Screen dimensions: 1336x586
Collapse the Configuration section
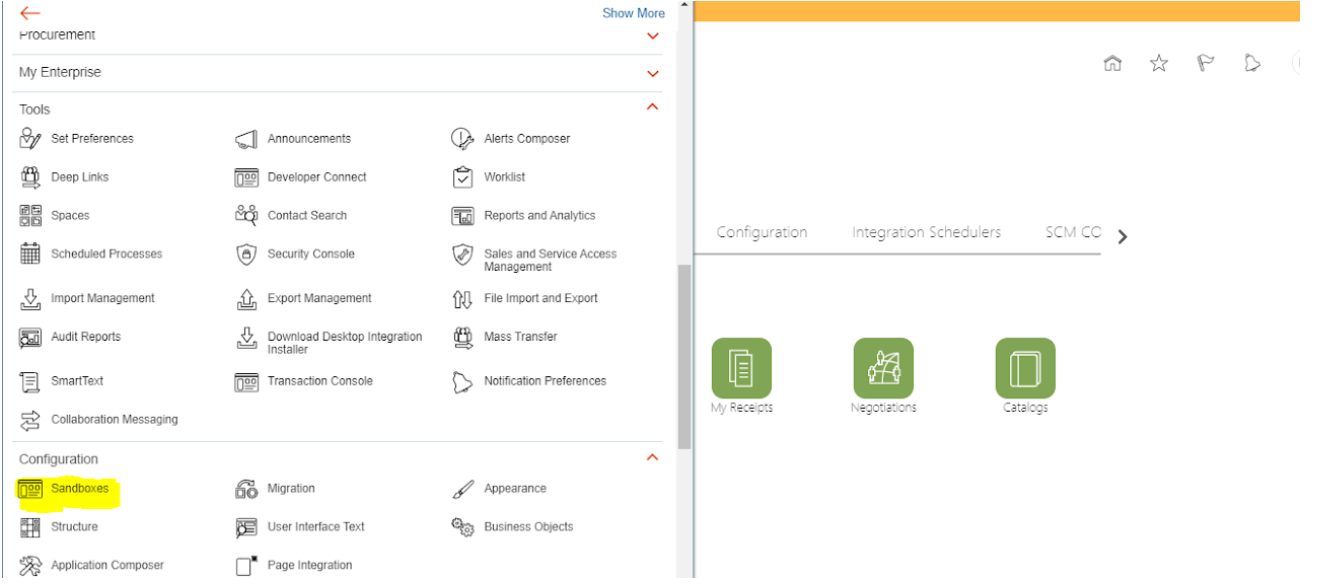[653, 458]
